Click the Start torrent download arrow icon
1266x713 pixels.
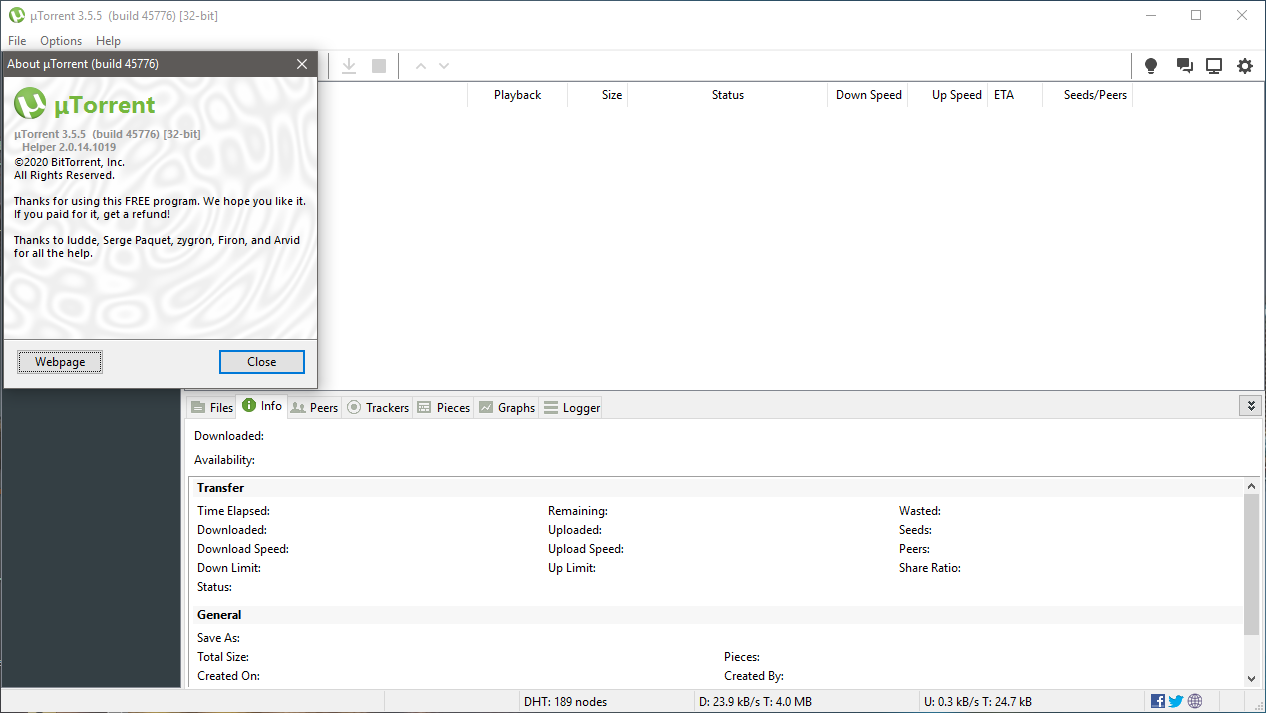349,66
